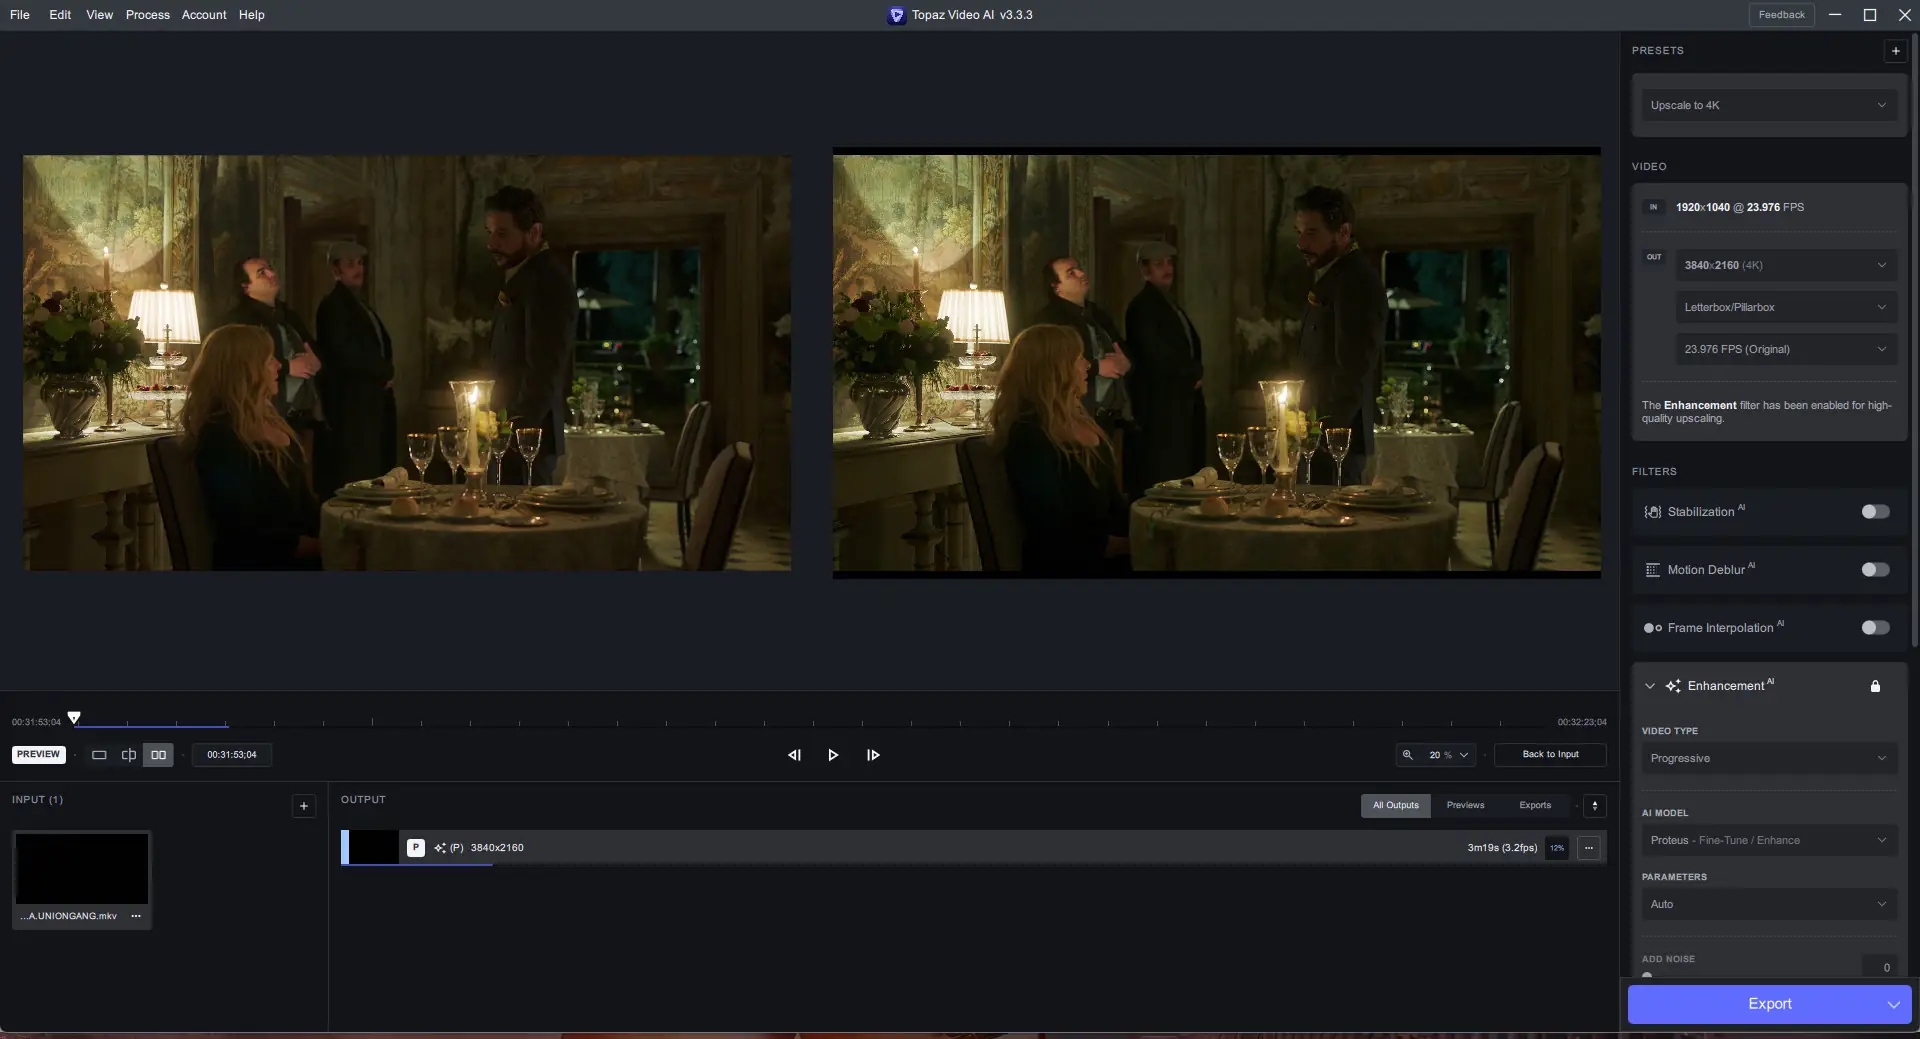Click the output sort order icon
The image size is (1920, 1039).
point(1595,806)
